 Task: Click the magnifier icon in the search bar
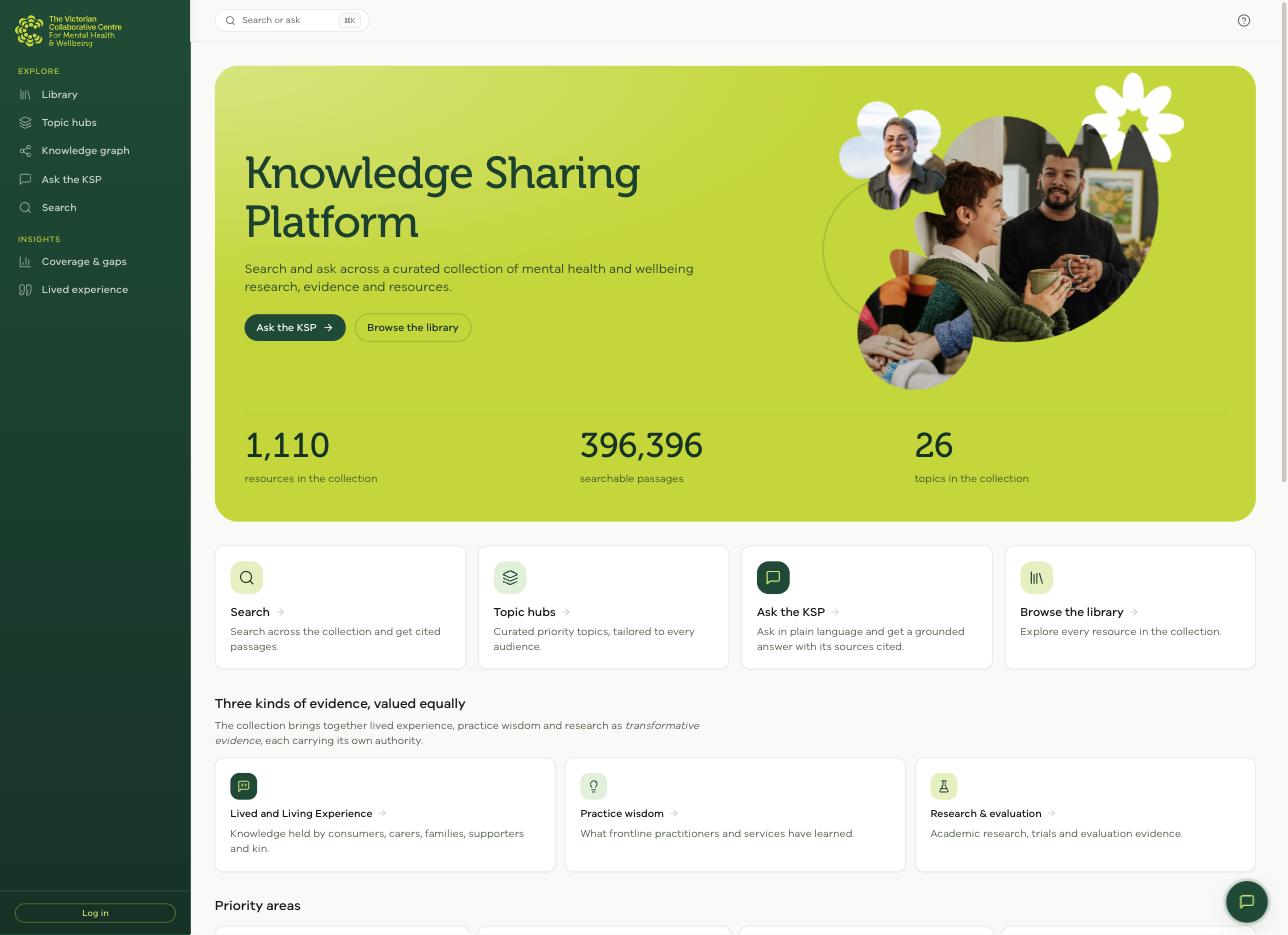click(230, 20)
